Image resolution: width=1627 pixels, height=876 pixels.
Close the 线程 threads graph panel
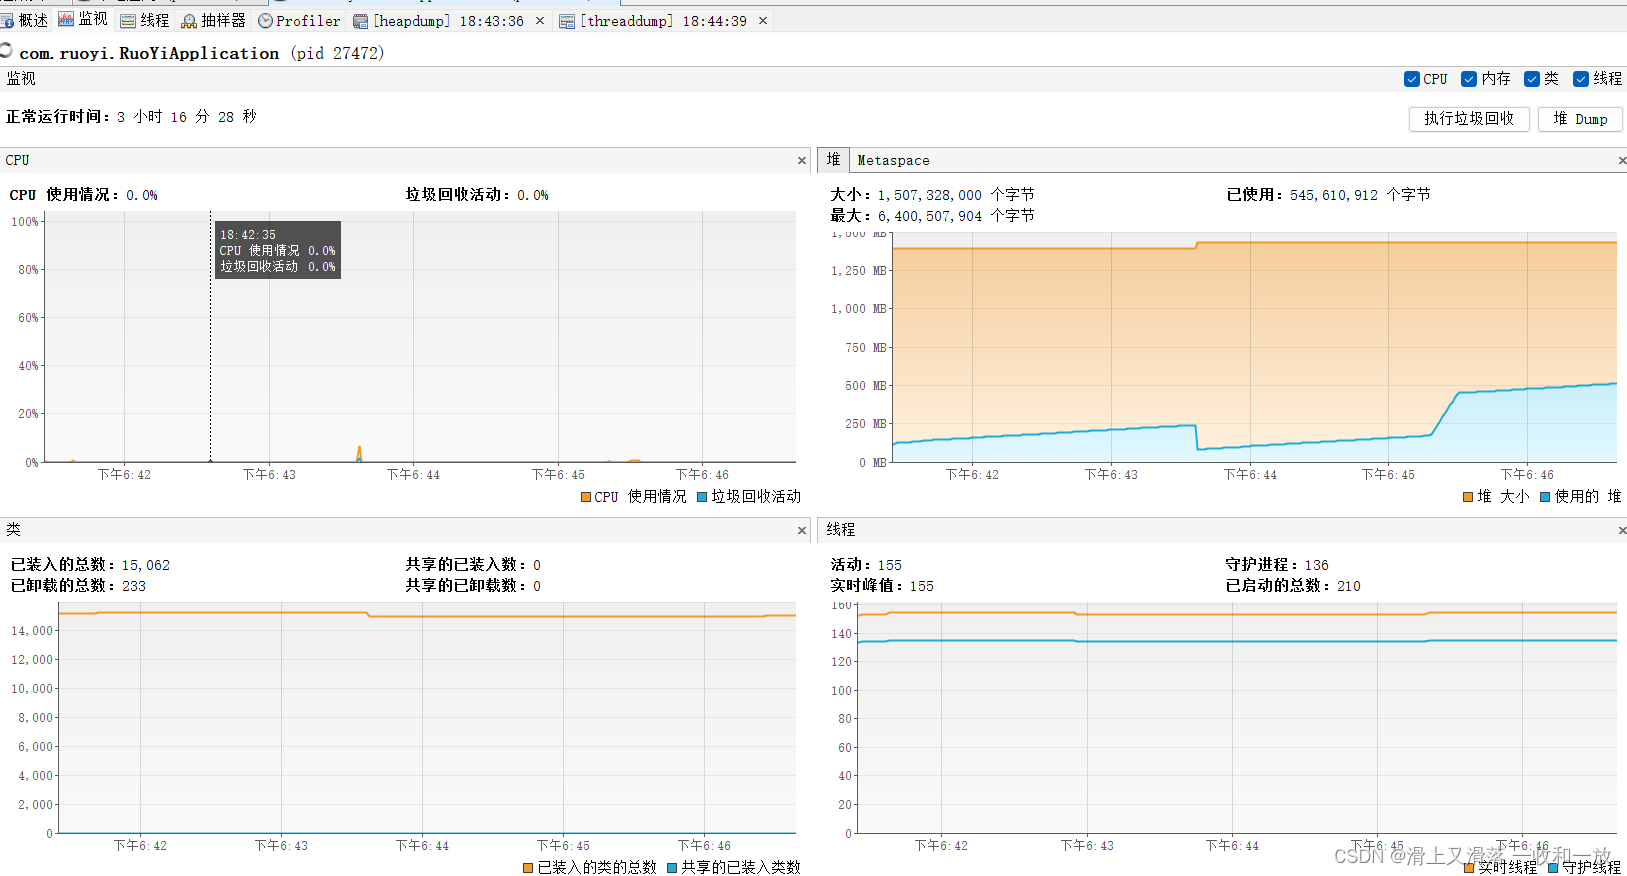tap(1621, 530)
